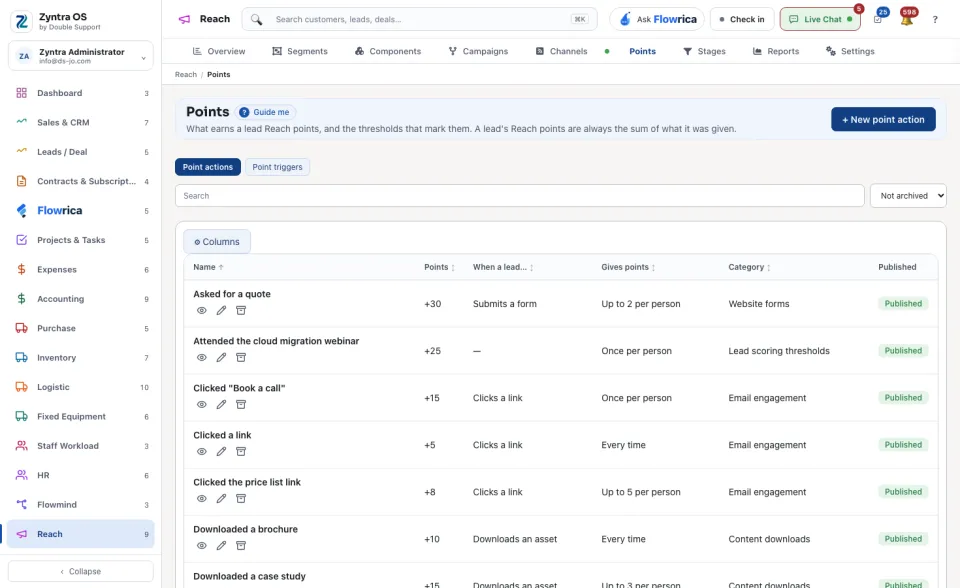Screen dimensions: 960x588
Task: Click the Reach breadcrumb link
Action: coord(186,75)
